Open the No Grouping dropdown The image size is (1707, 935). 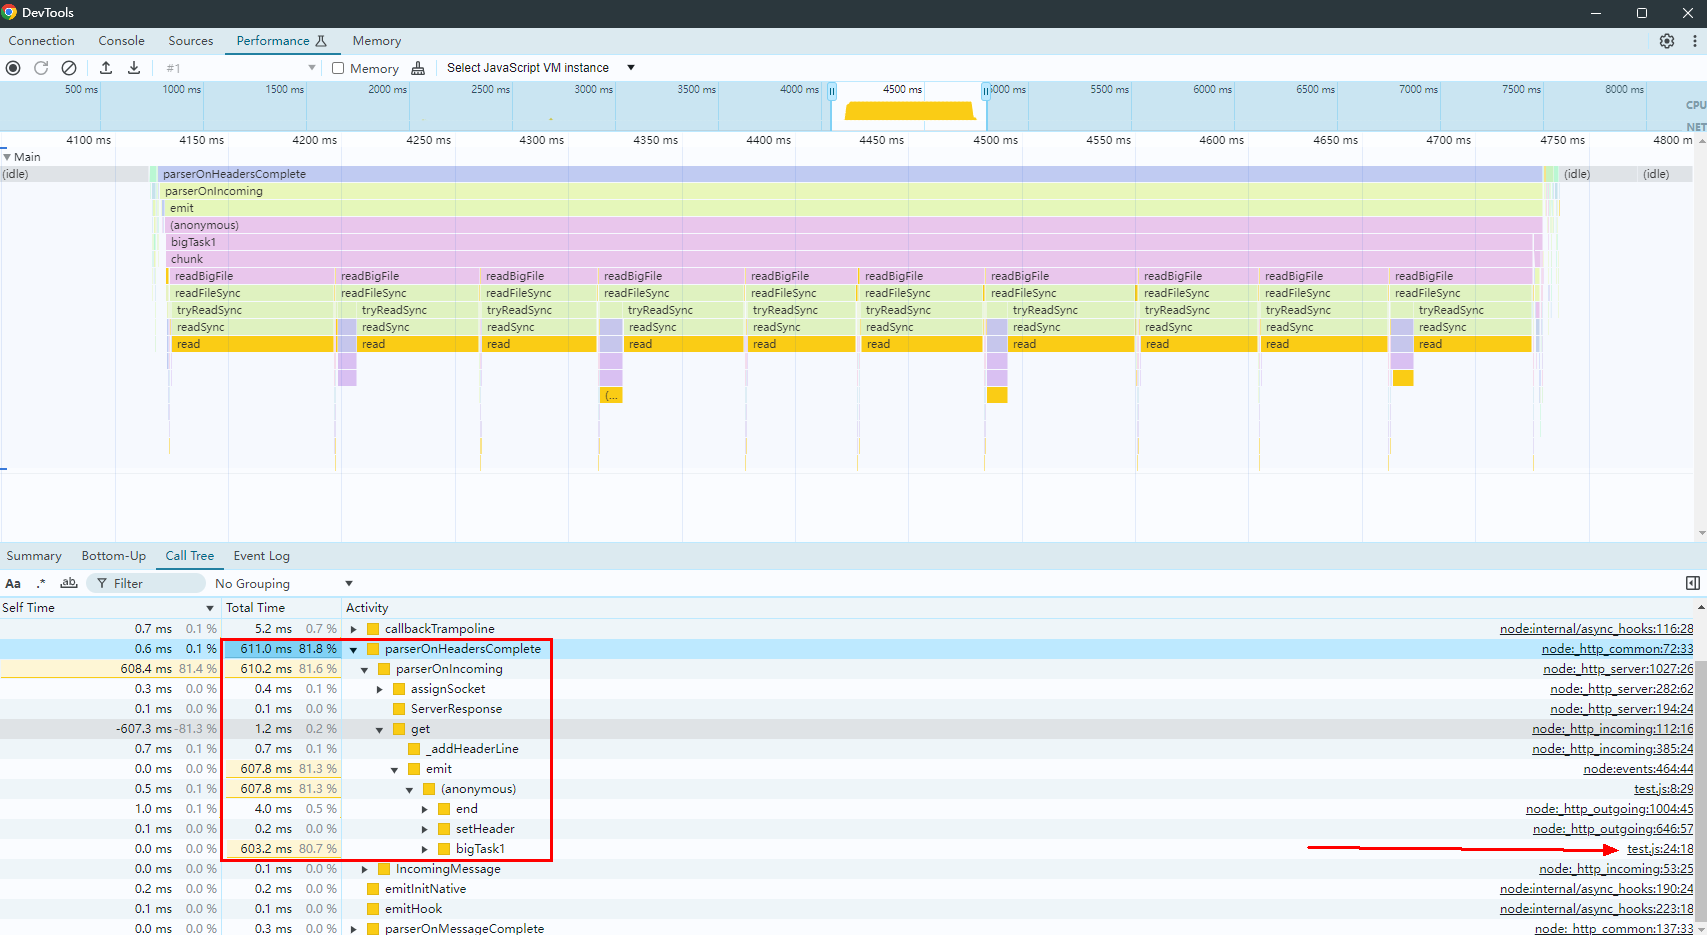285,583
